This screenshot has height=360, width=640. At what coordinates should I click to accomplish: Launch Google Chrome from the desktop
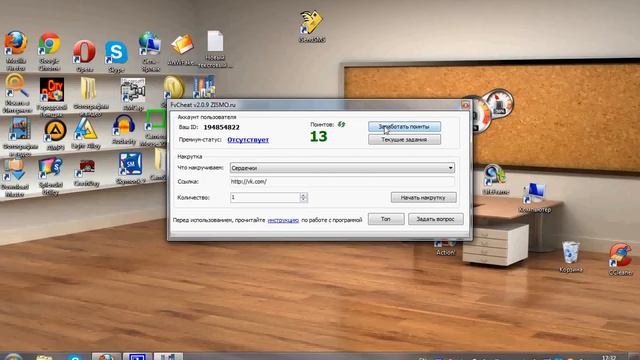tap(49, 44)
